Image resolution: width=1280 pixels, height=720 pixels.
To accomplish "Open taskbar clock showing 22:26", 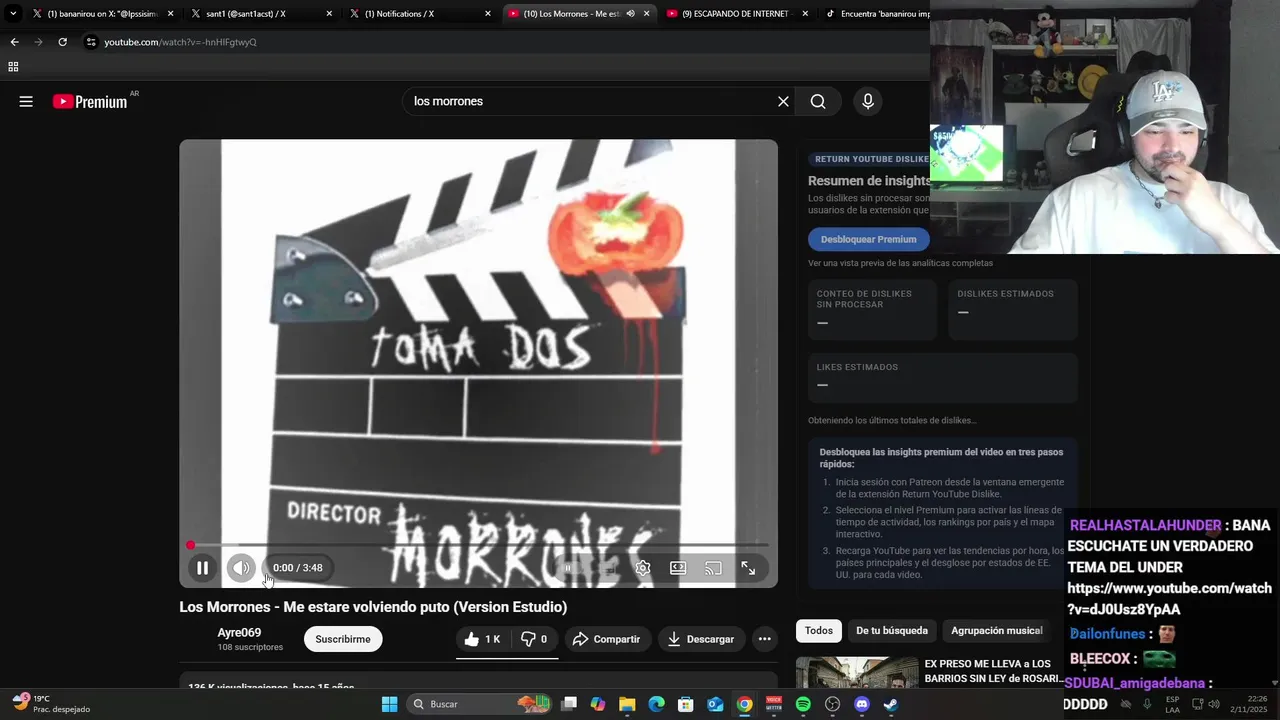I will pos(1249,704).
